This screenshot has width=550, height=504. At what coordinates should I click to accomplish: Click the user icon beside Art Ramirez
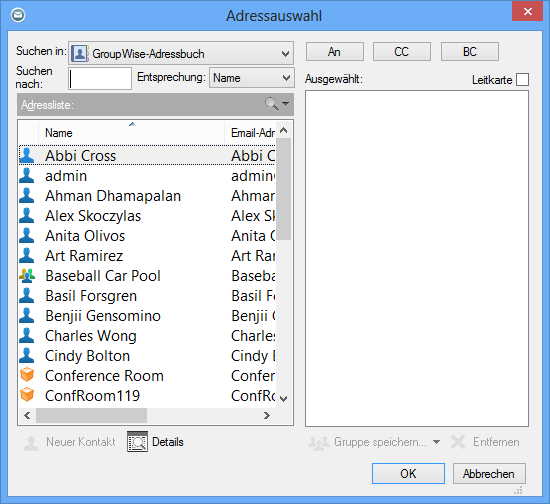click(x=27, y=255)
